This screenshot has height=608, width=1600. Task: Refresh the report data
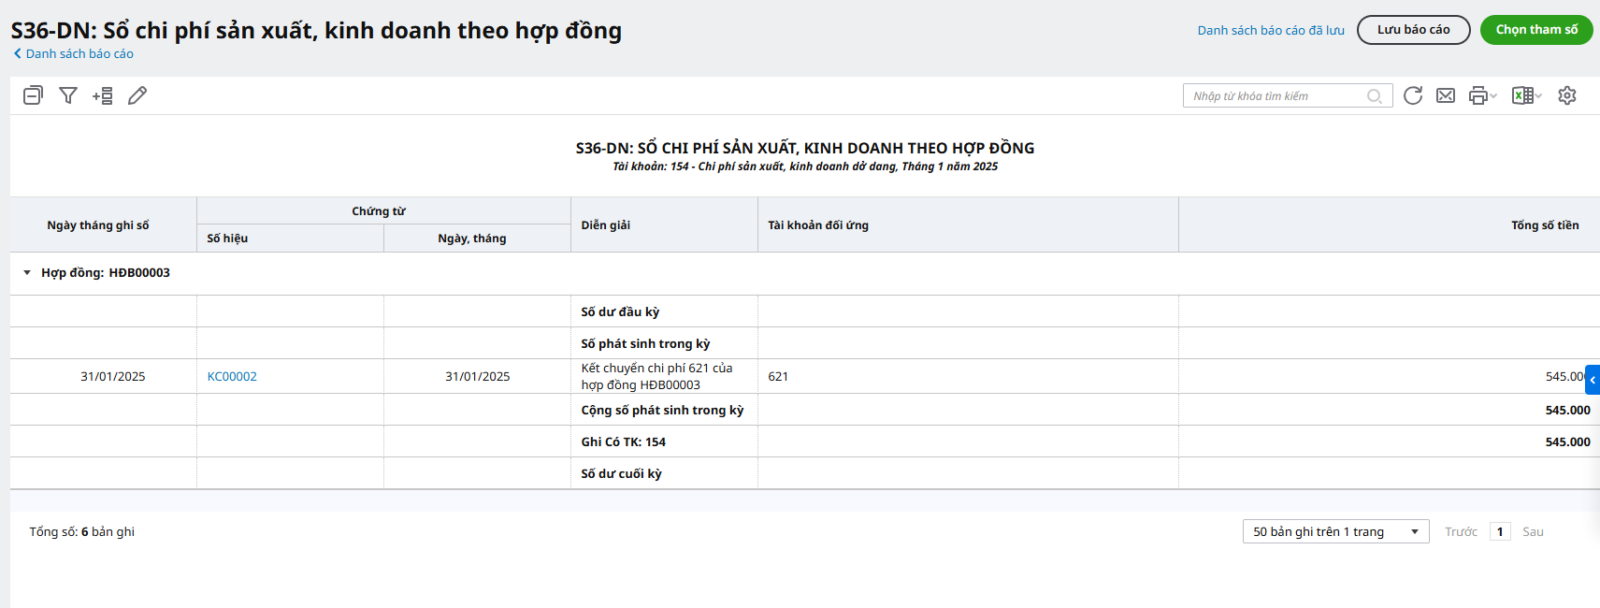[1412, 96]
